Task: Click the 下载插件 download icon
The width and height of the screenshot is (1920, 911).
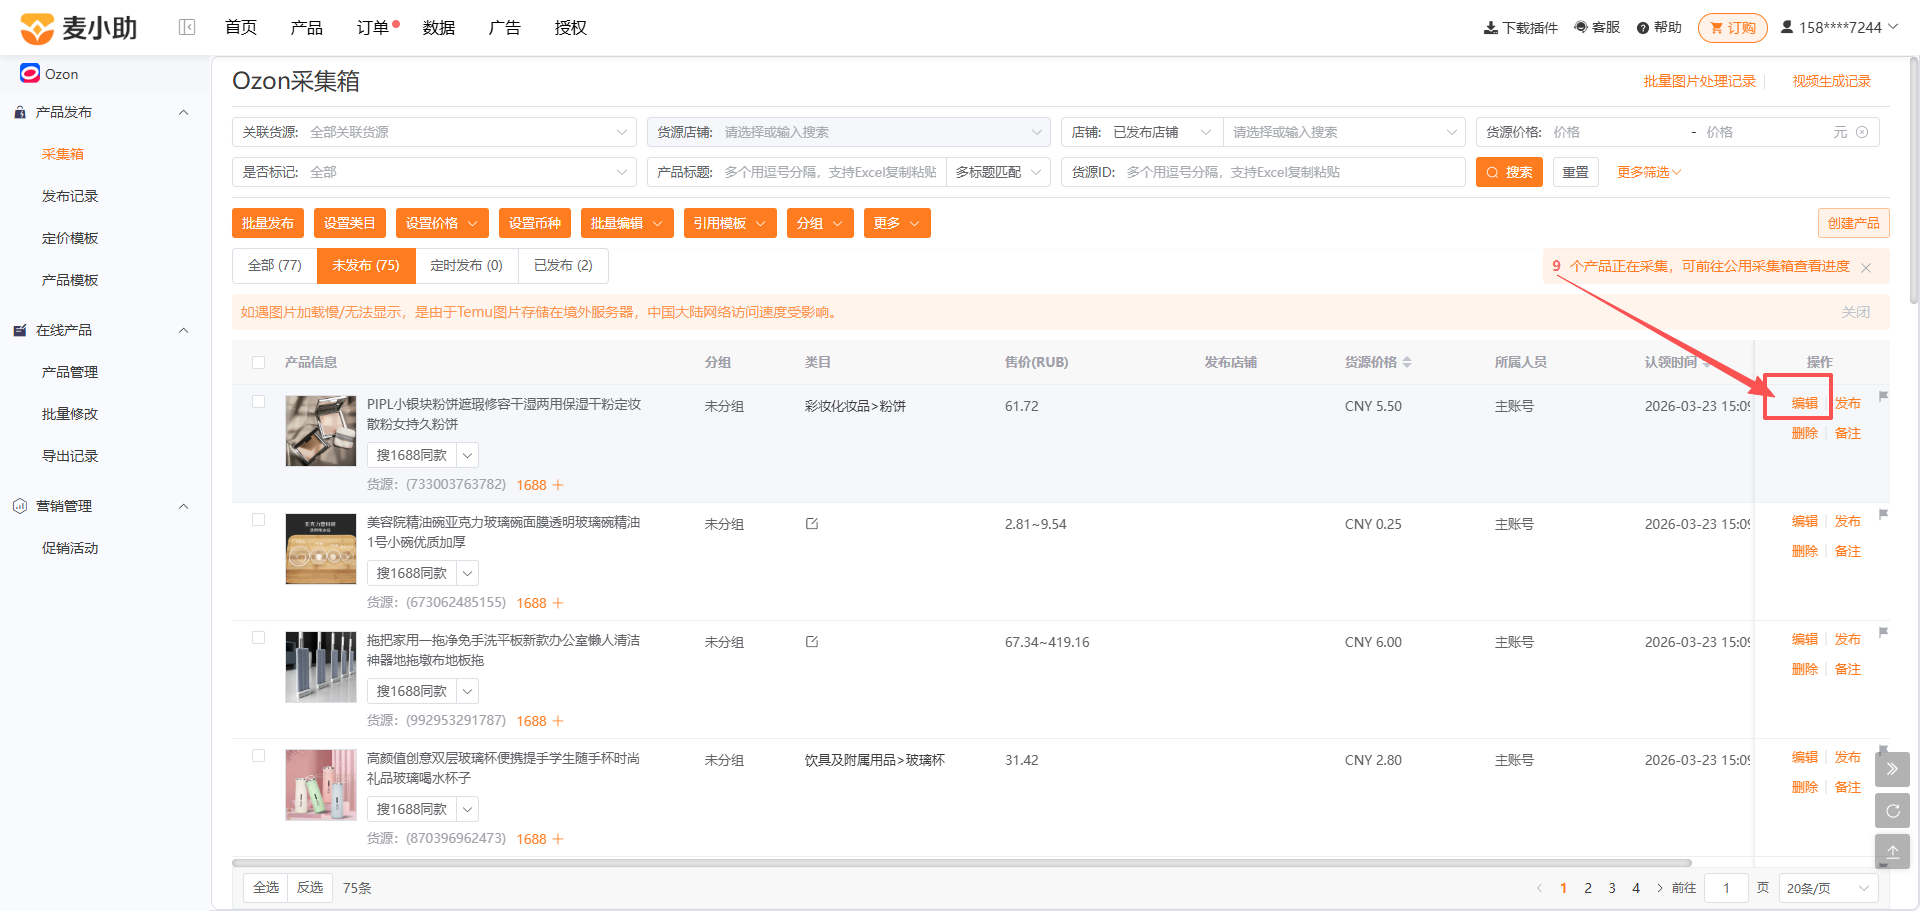Action: 1490,28
